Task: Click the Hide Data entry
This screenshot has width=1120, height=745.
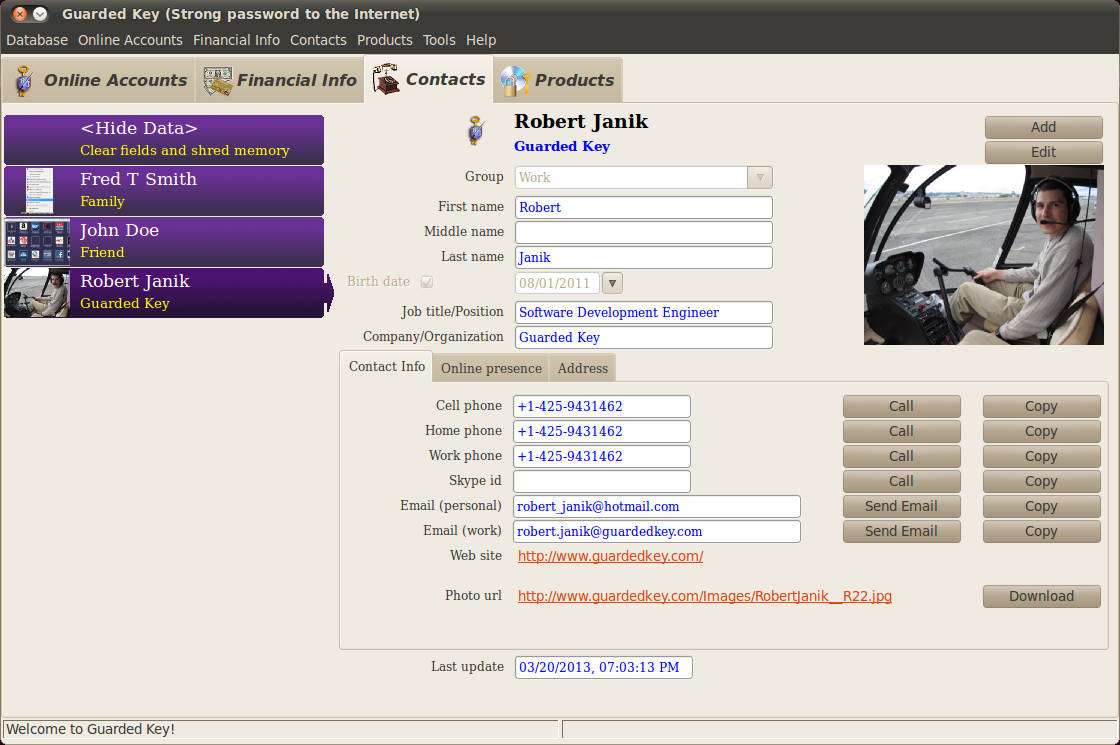Action: click(164, 139)
